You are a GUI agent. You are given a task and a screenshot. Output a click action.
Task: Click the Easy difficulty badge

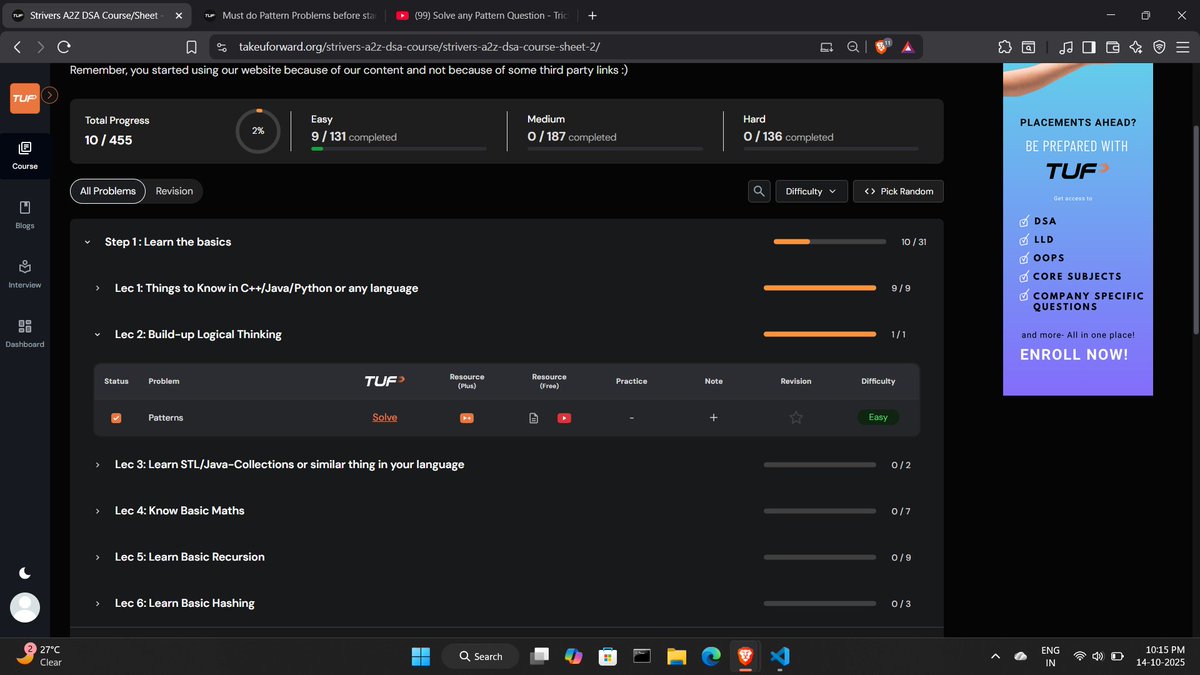click(878, 417)
